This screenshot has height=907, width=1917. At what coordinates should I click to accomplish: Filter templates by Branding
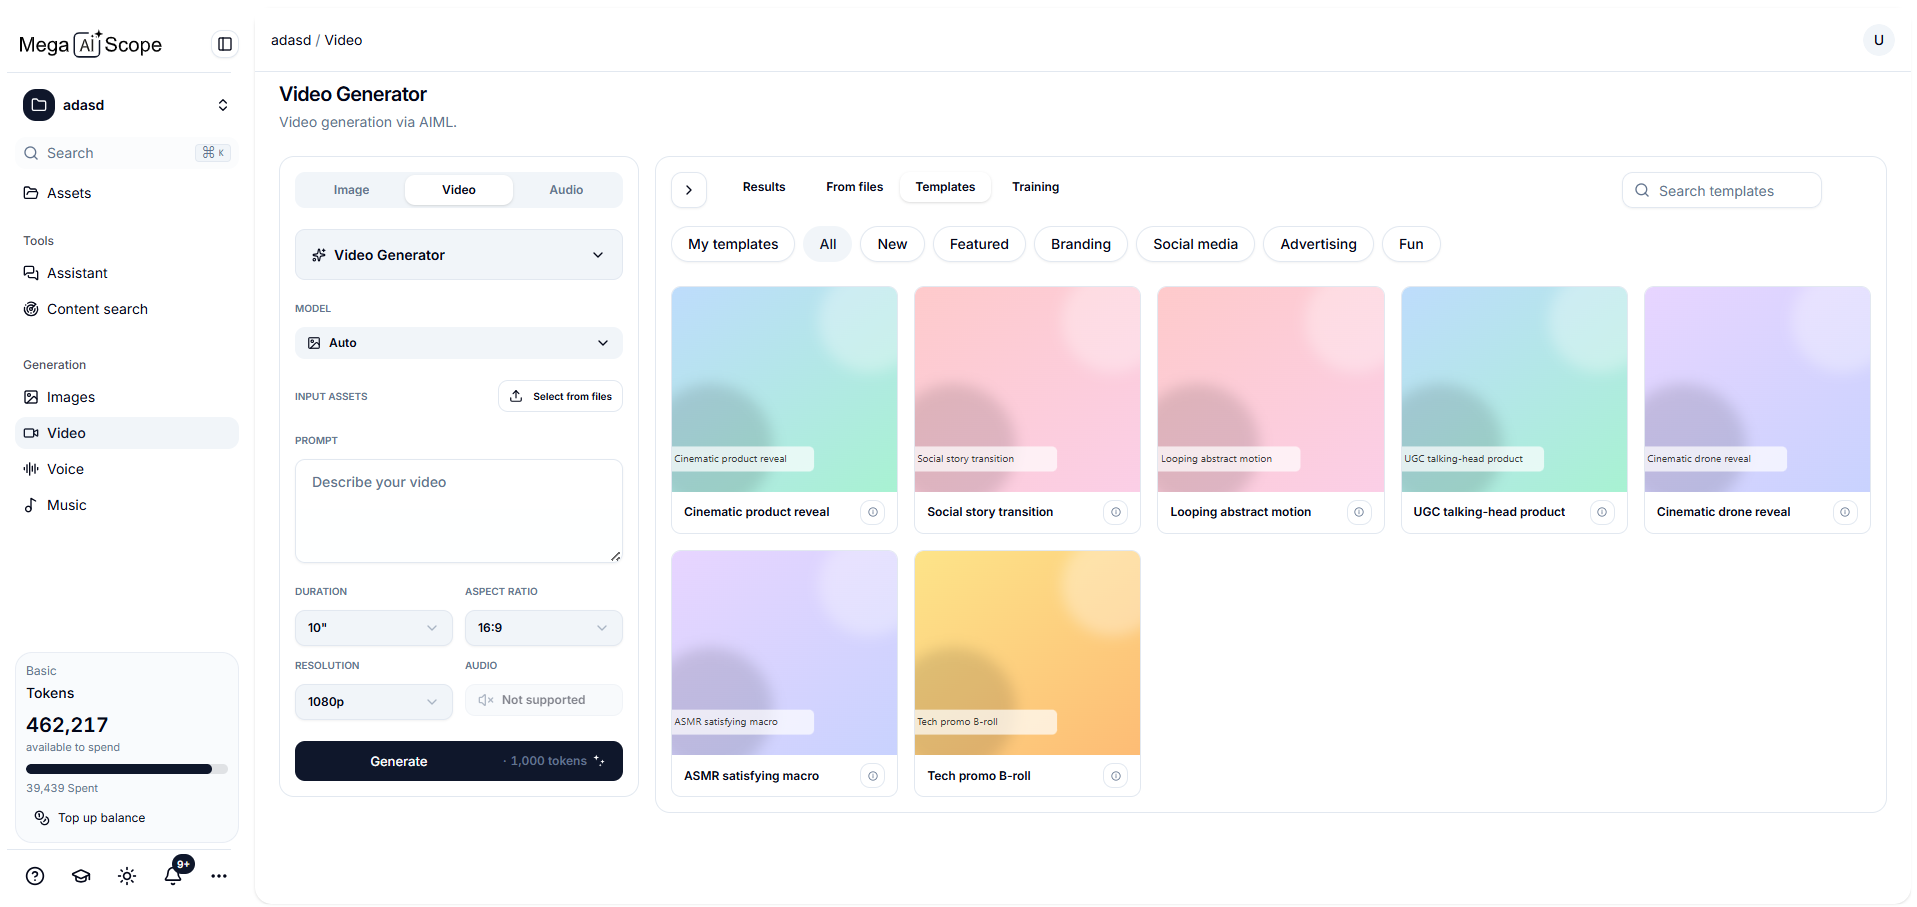coord(1081,244)
